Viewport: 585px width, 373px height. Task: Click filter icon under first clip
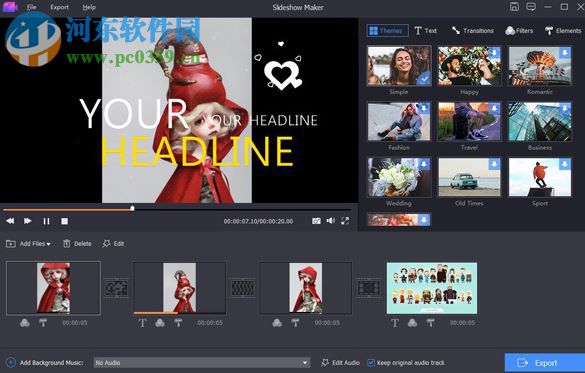coord(25,323)
